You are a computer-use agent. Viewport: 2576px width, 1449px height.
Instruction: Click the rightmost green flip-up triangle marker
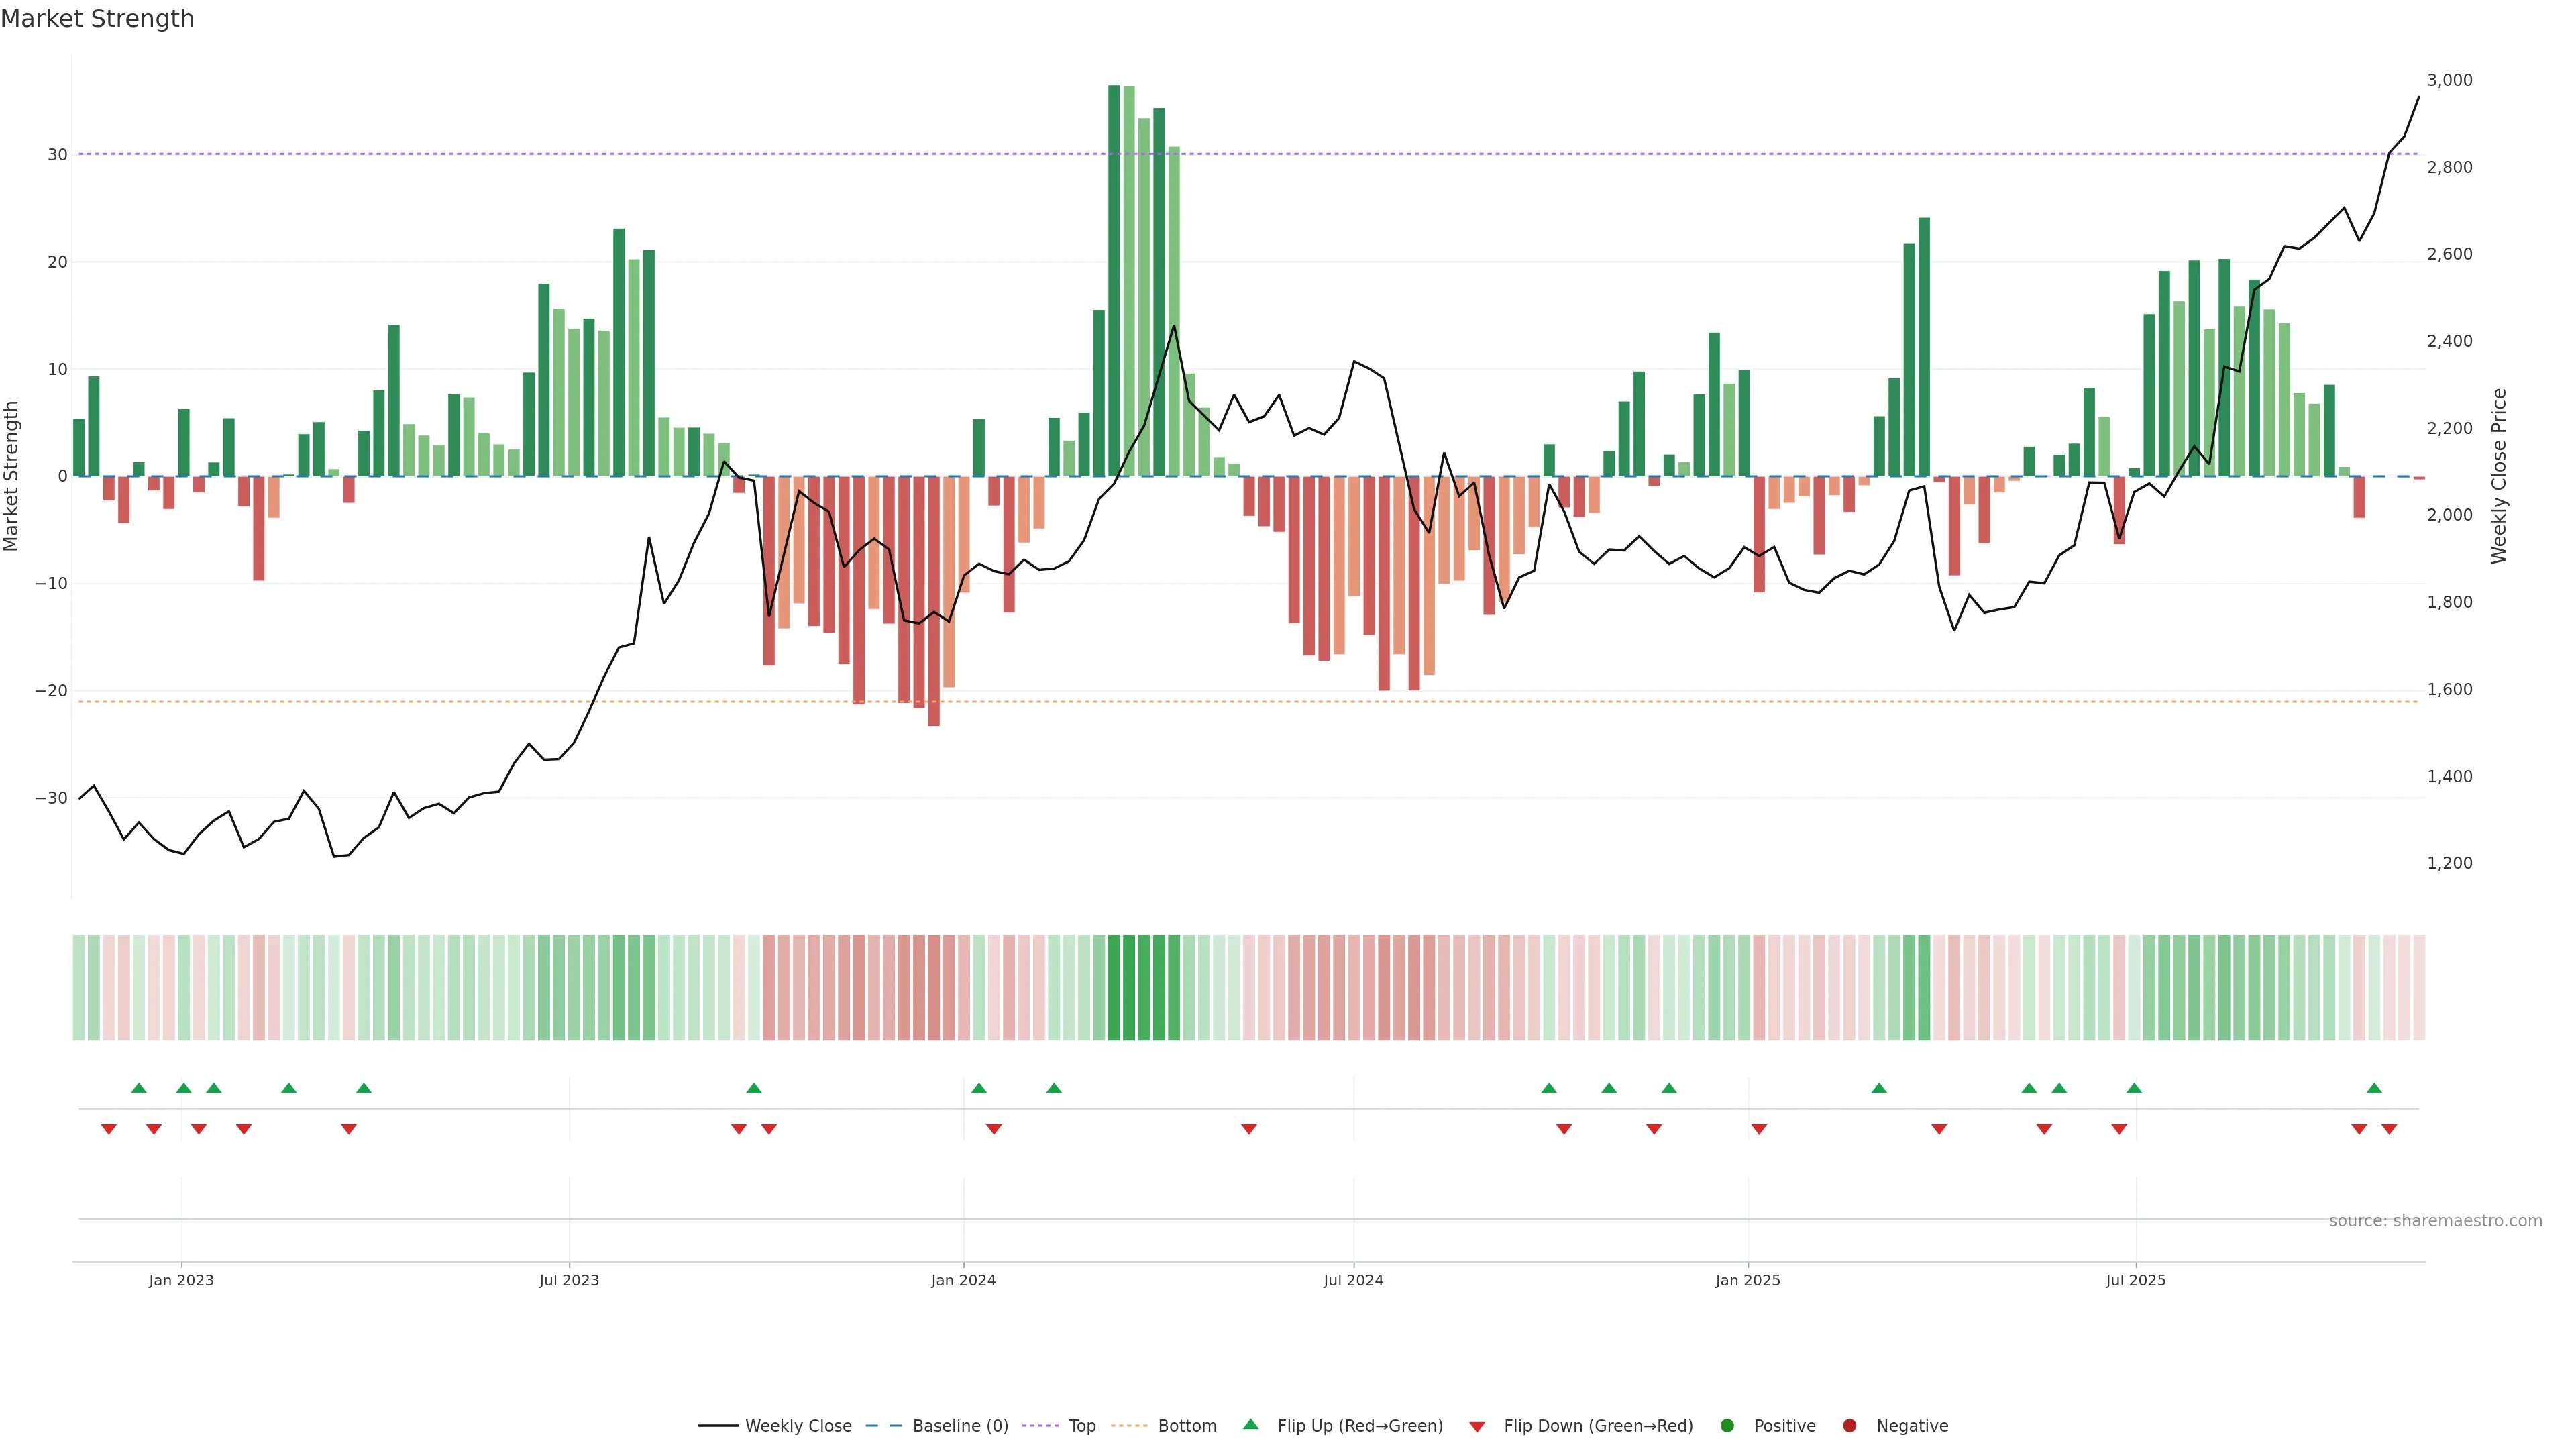pos(2374,1088)
